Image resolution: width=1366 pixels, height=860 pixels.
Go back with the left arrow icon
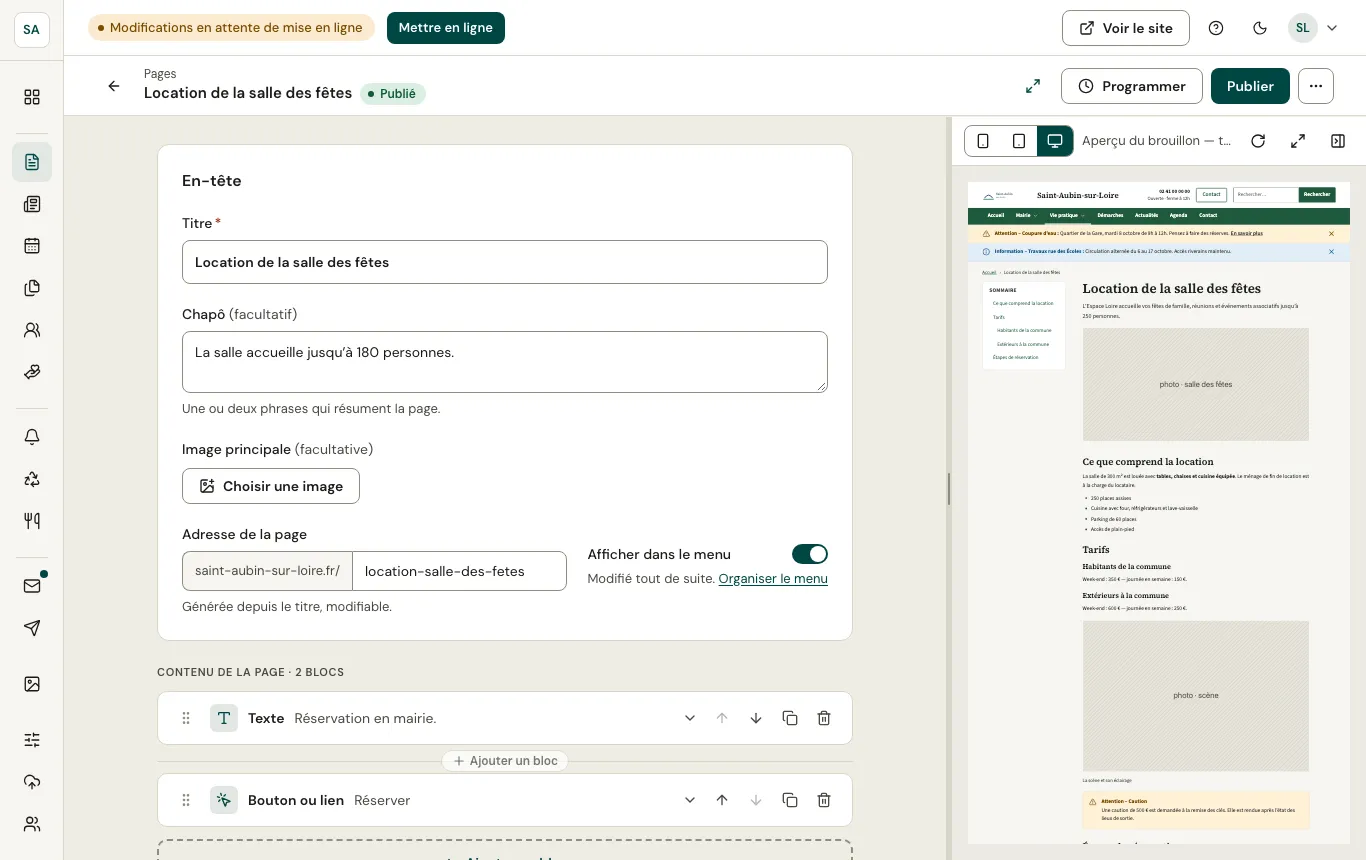(114, 86)
